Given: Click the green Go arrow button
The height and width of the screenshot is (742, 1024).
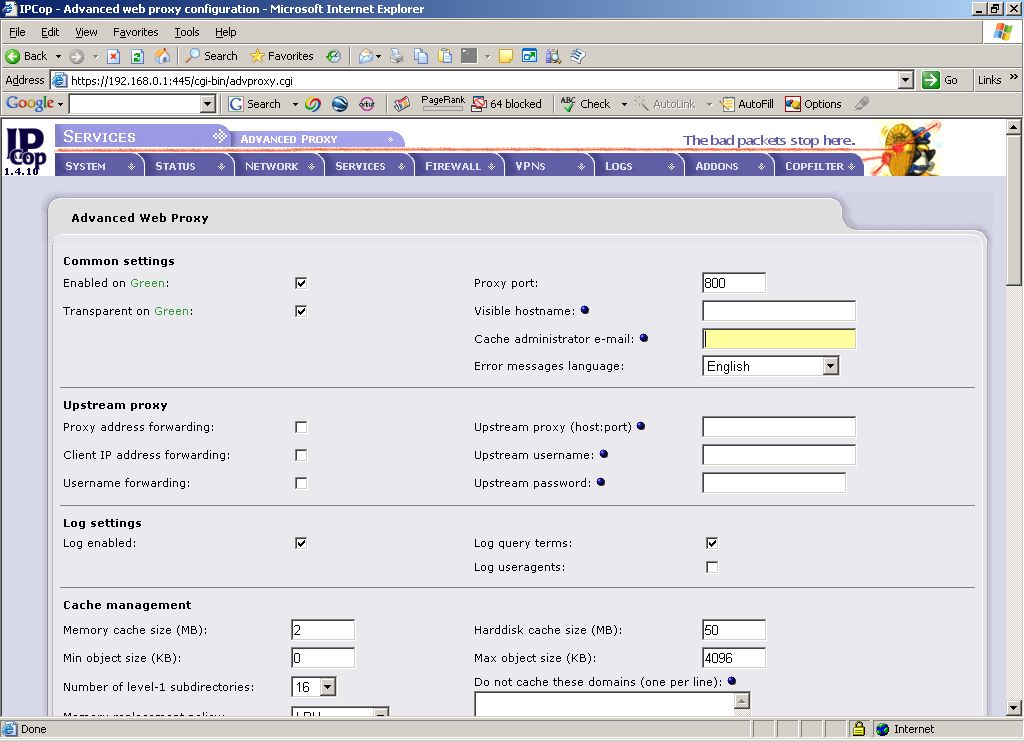Looking at the screenshot, I should pos(931,80).
